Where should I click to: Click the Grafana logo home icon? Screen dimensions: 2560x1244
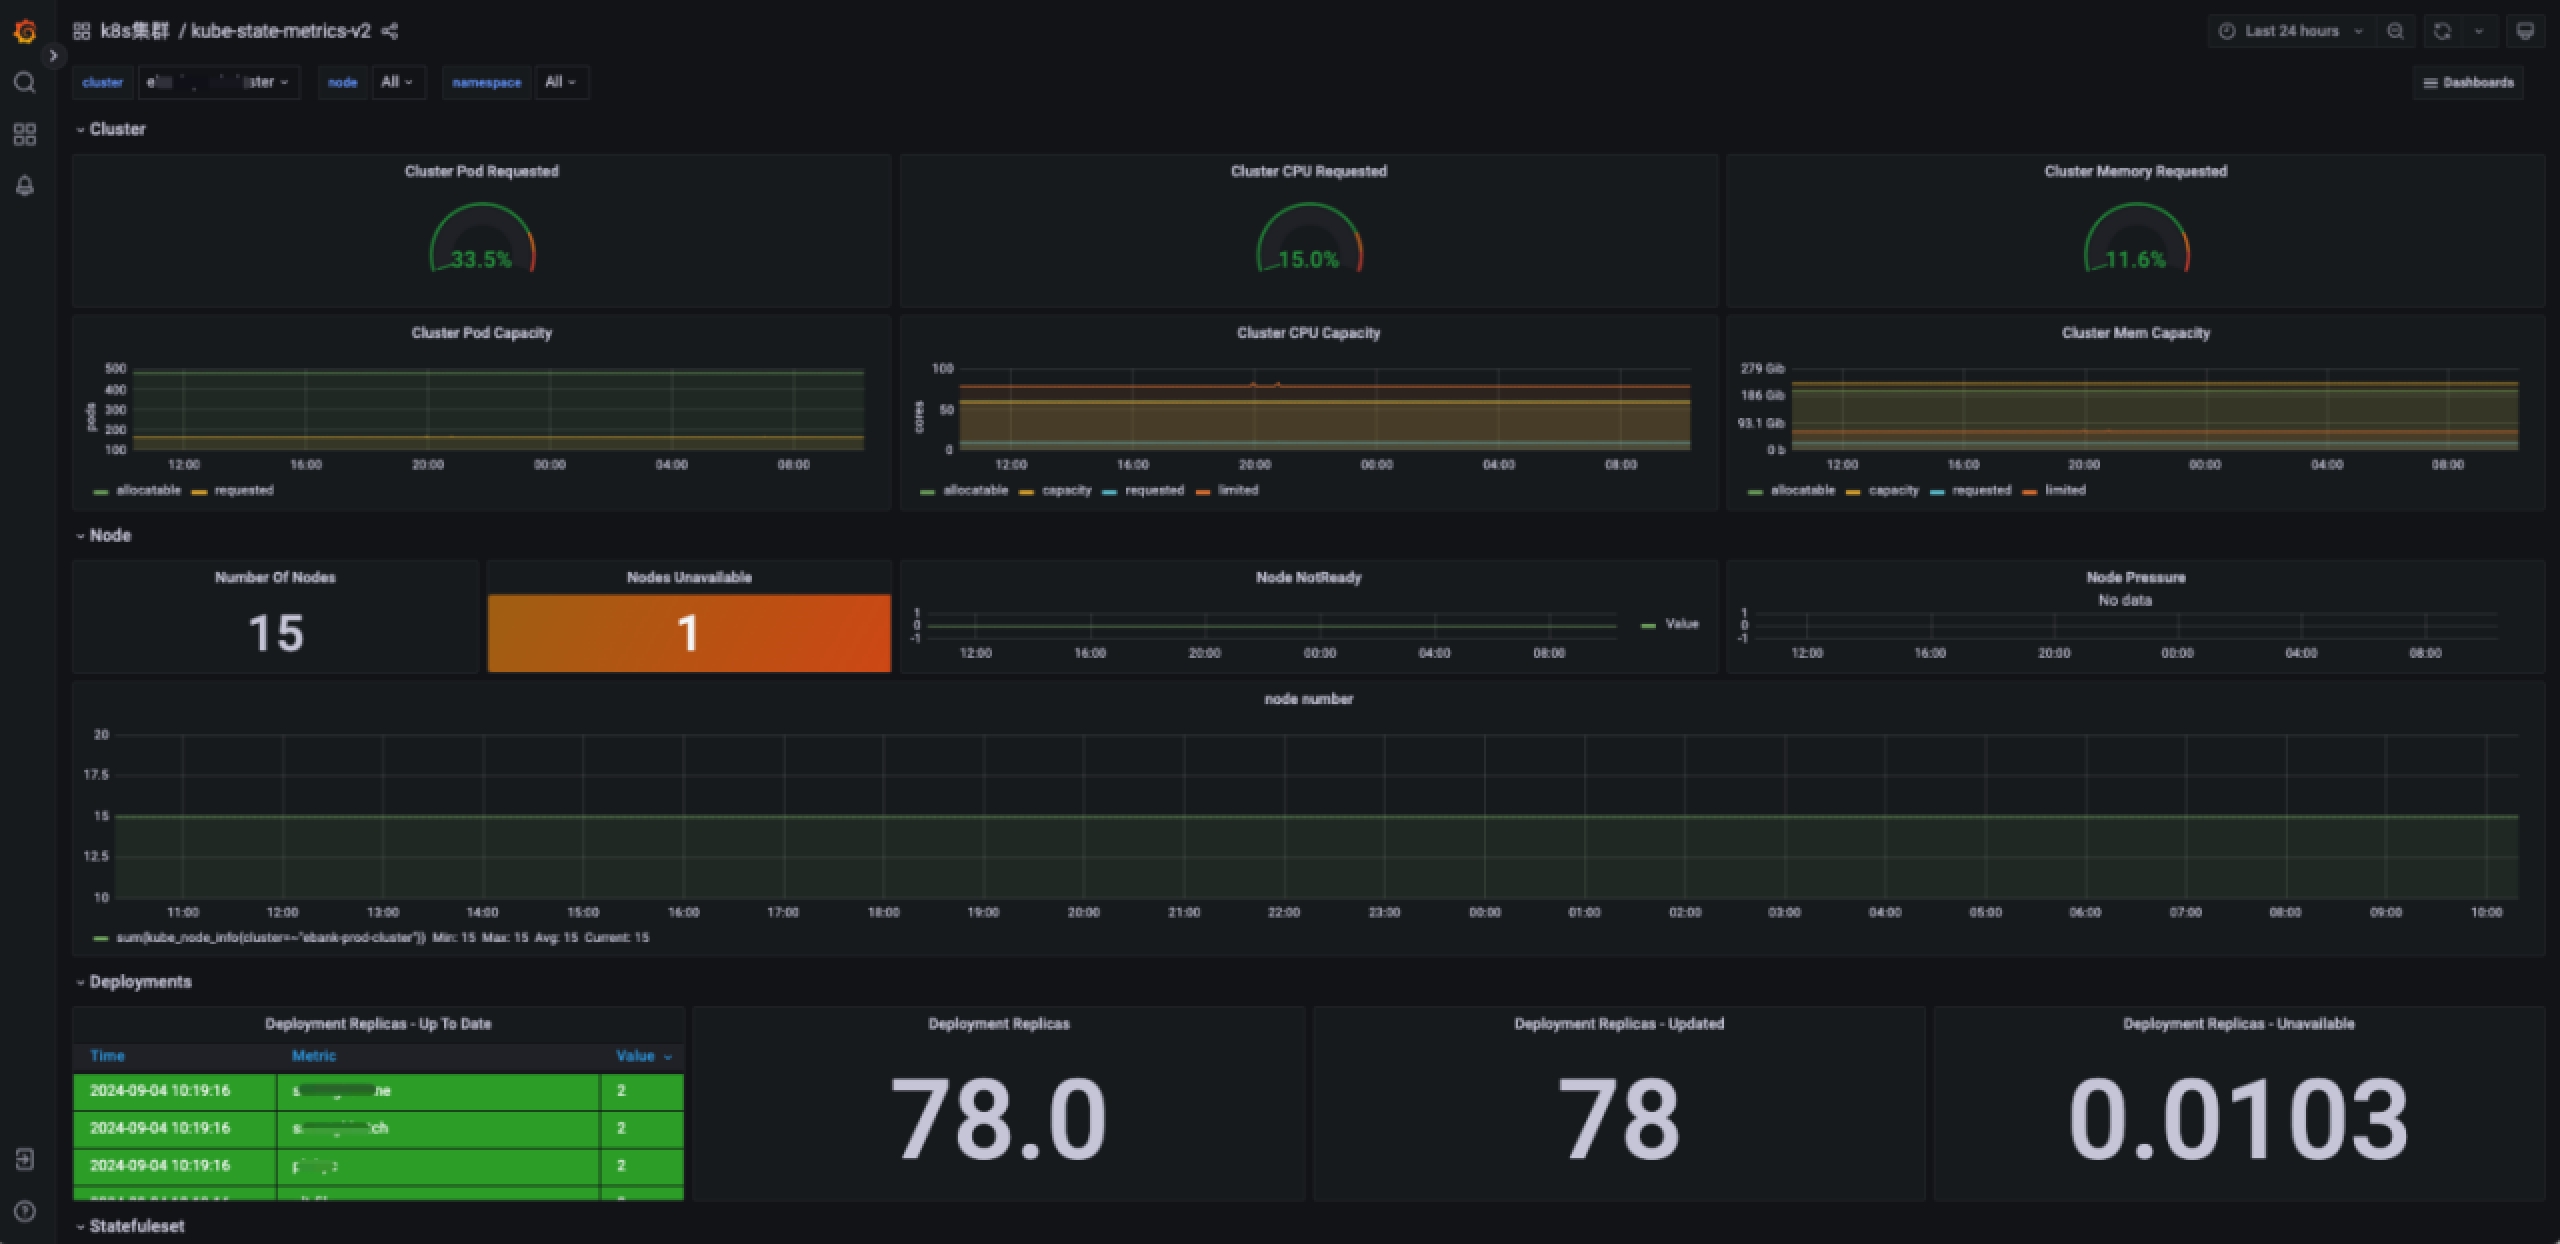click(25, 32)
